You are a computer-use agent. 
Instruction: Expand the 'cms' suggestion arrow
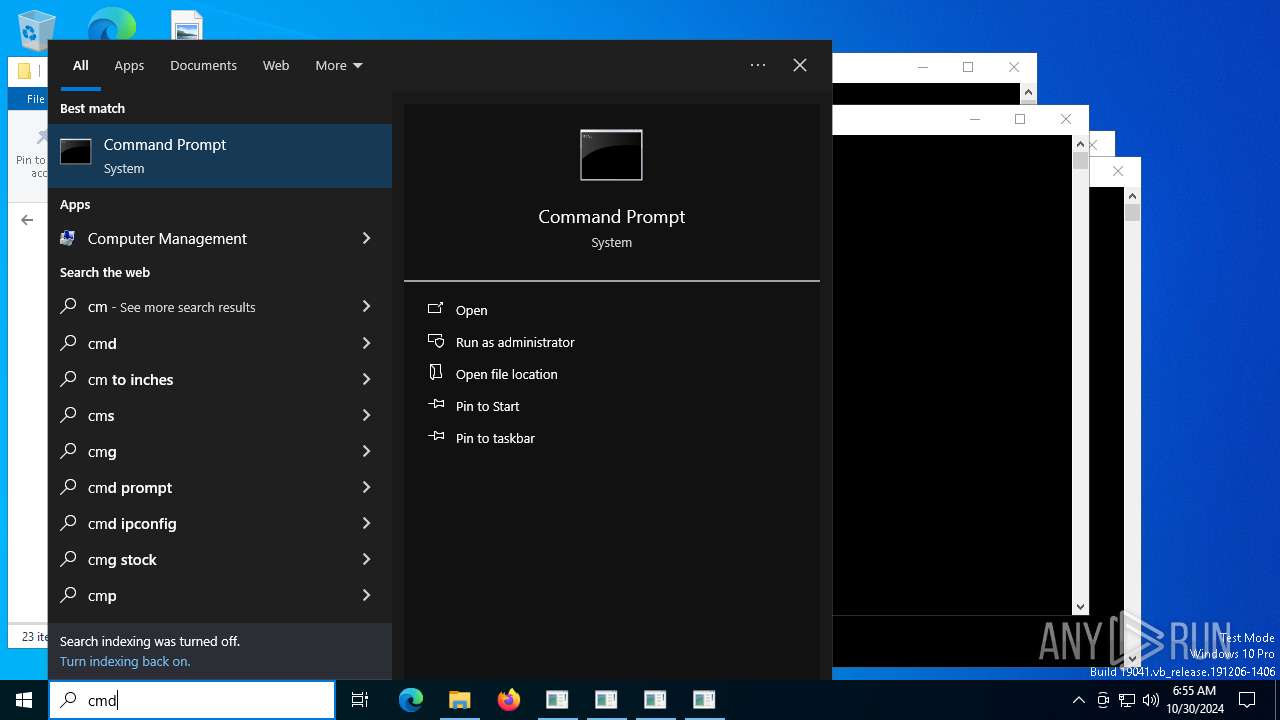(366, 415)
